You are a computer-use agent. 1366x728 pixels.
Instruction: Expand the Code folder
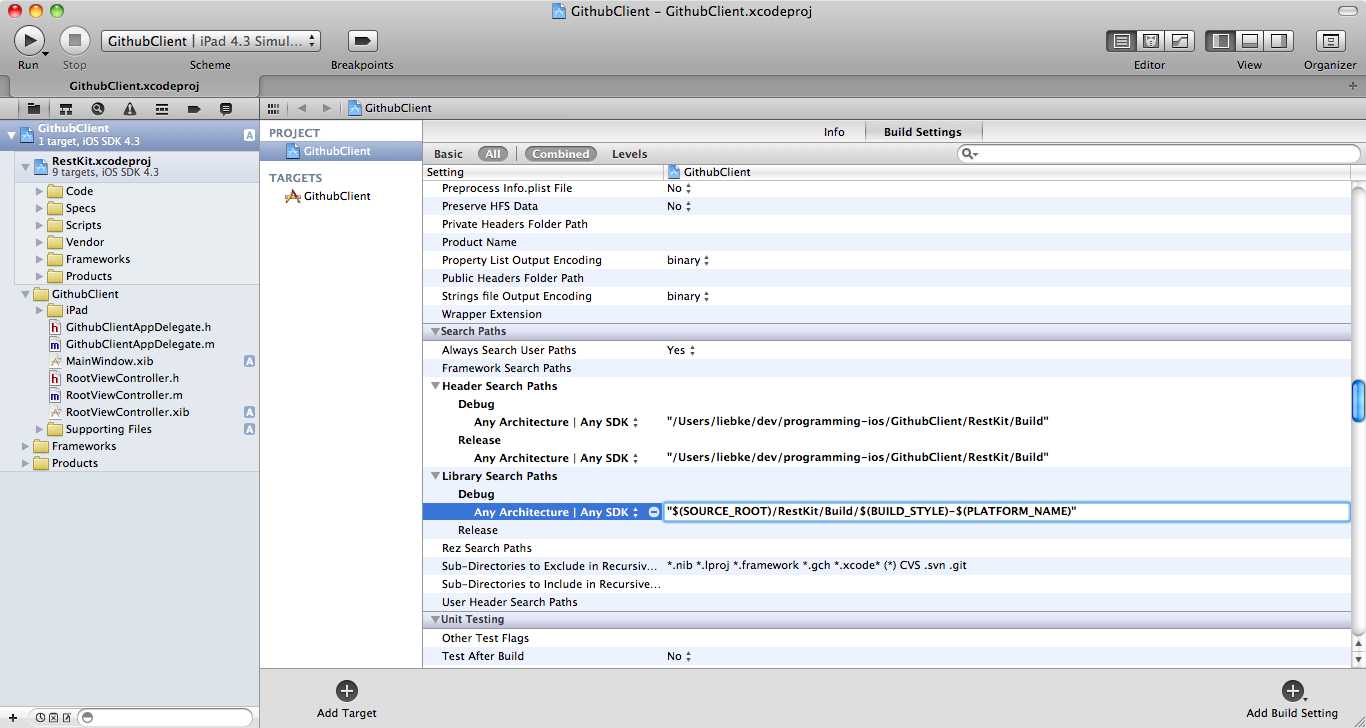[x=39, y=191]
